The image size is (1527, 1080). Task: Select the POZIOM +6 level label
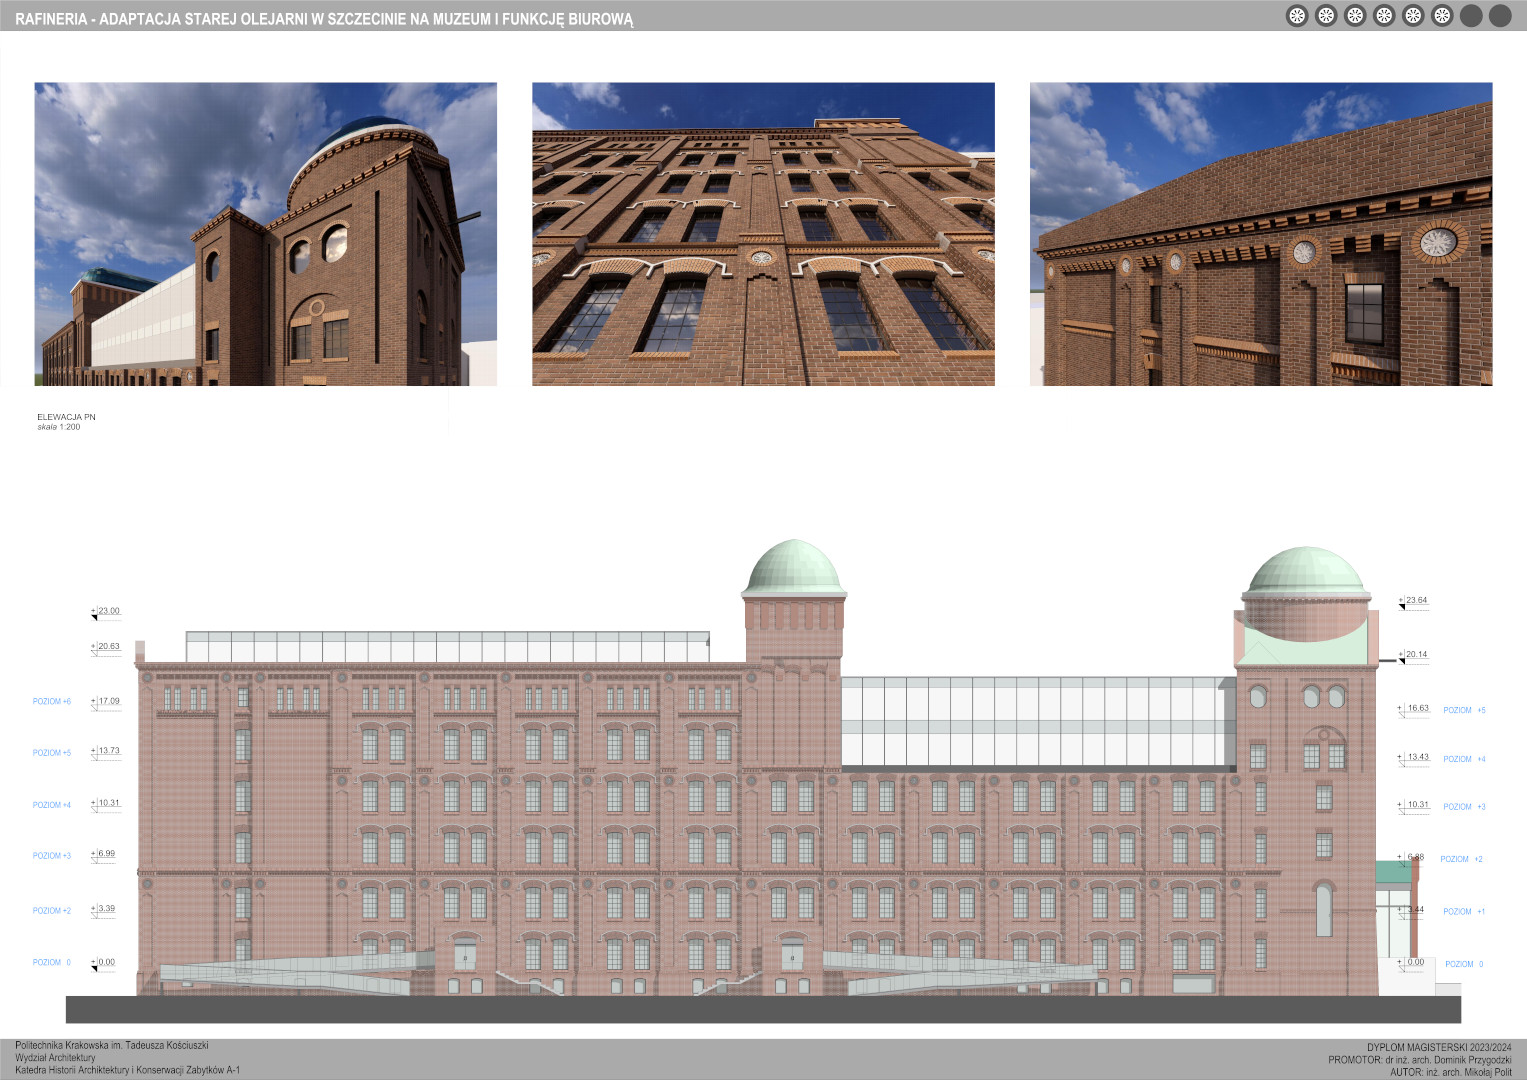coord(52,702)
